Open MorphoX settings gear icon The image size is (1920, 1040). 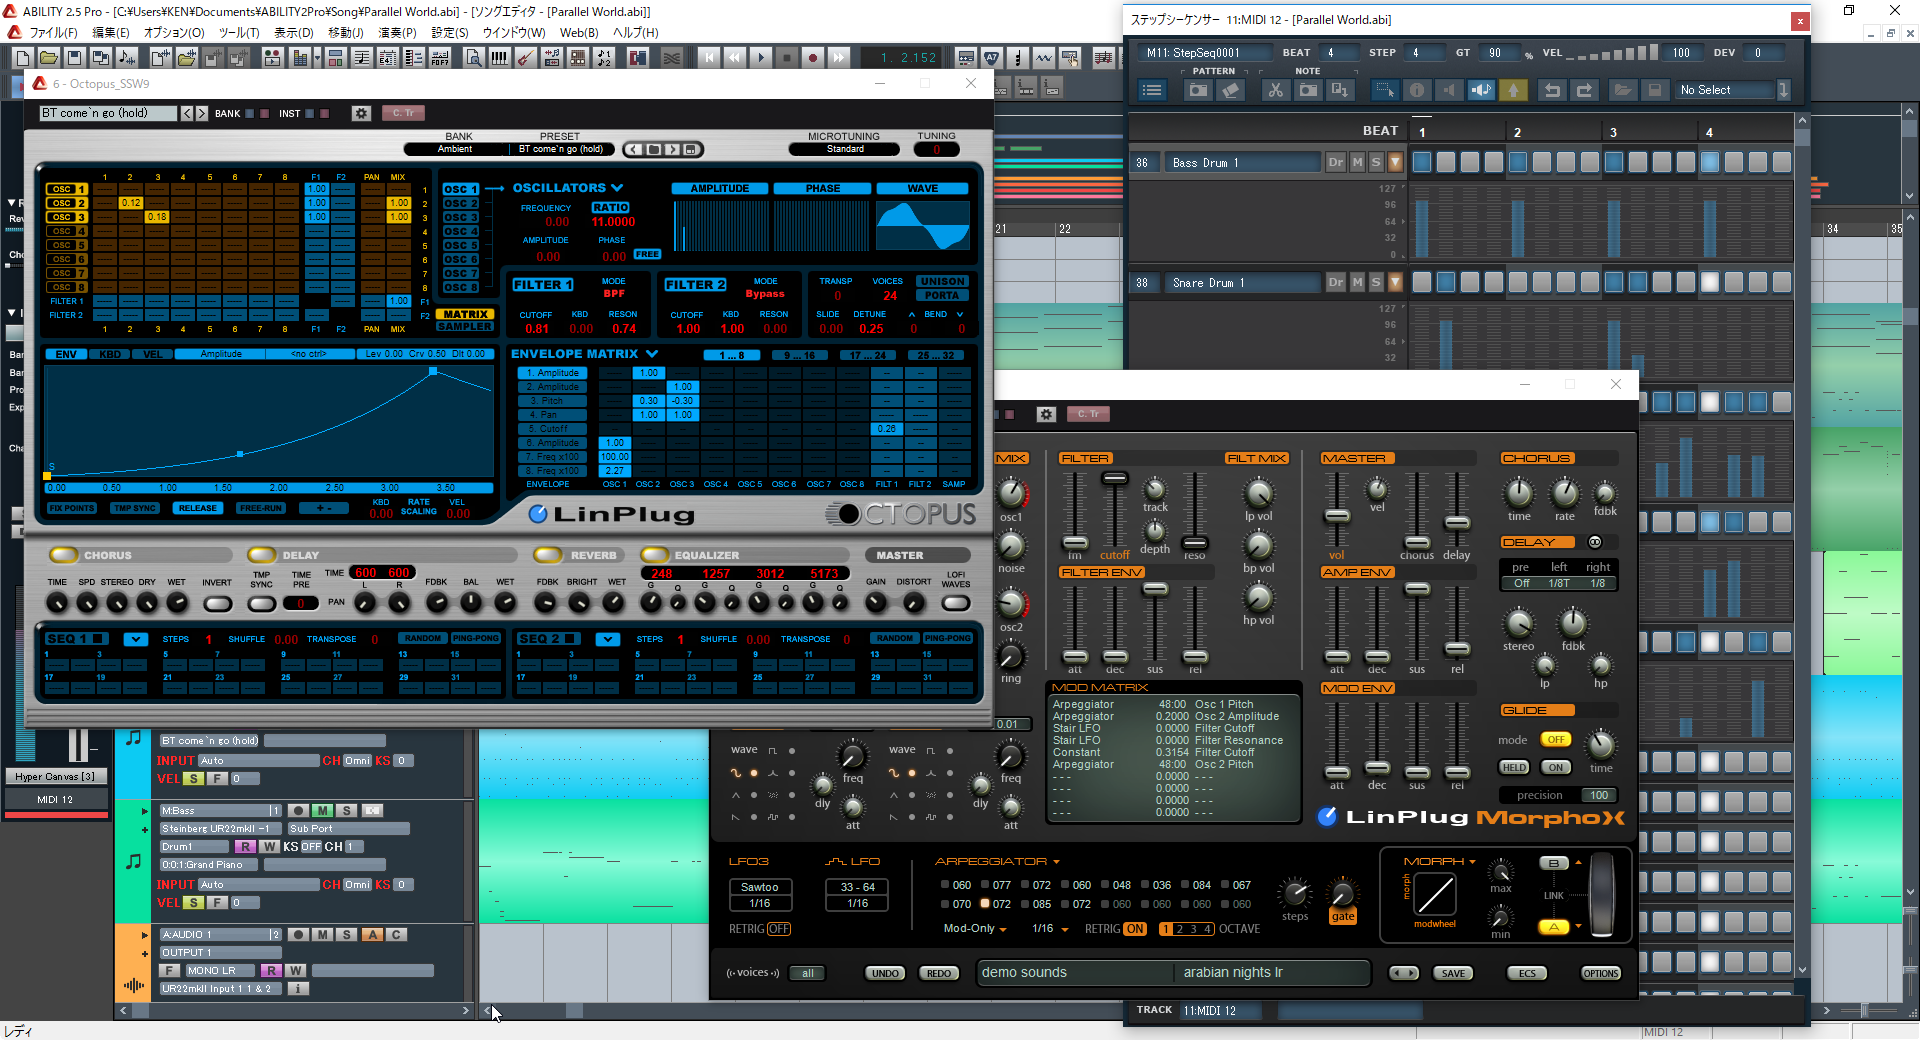point(1046,414)
